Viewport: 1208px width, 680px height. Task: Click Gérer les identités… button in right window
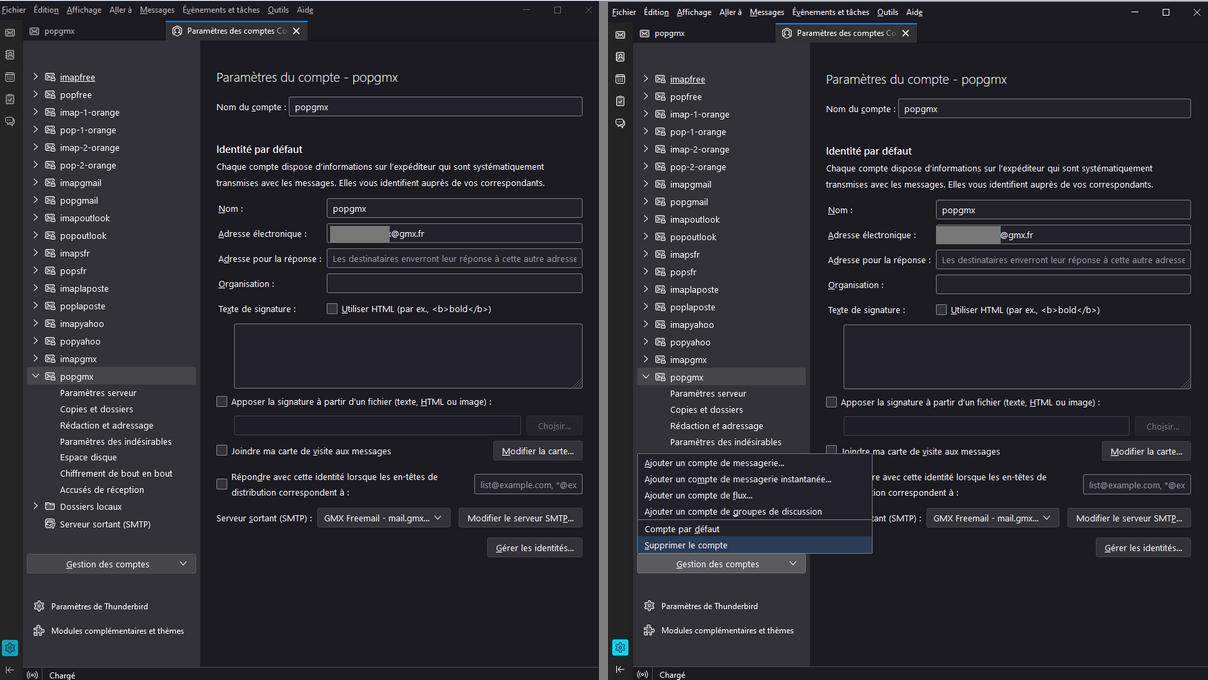pos(1143,548)
